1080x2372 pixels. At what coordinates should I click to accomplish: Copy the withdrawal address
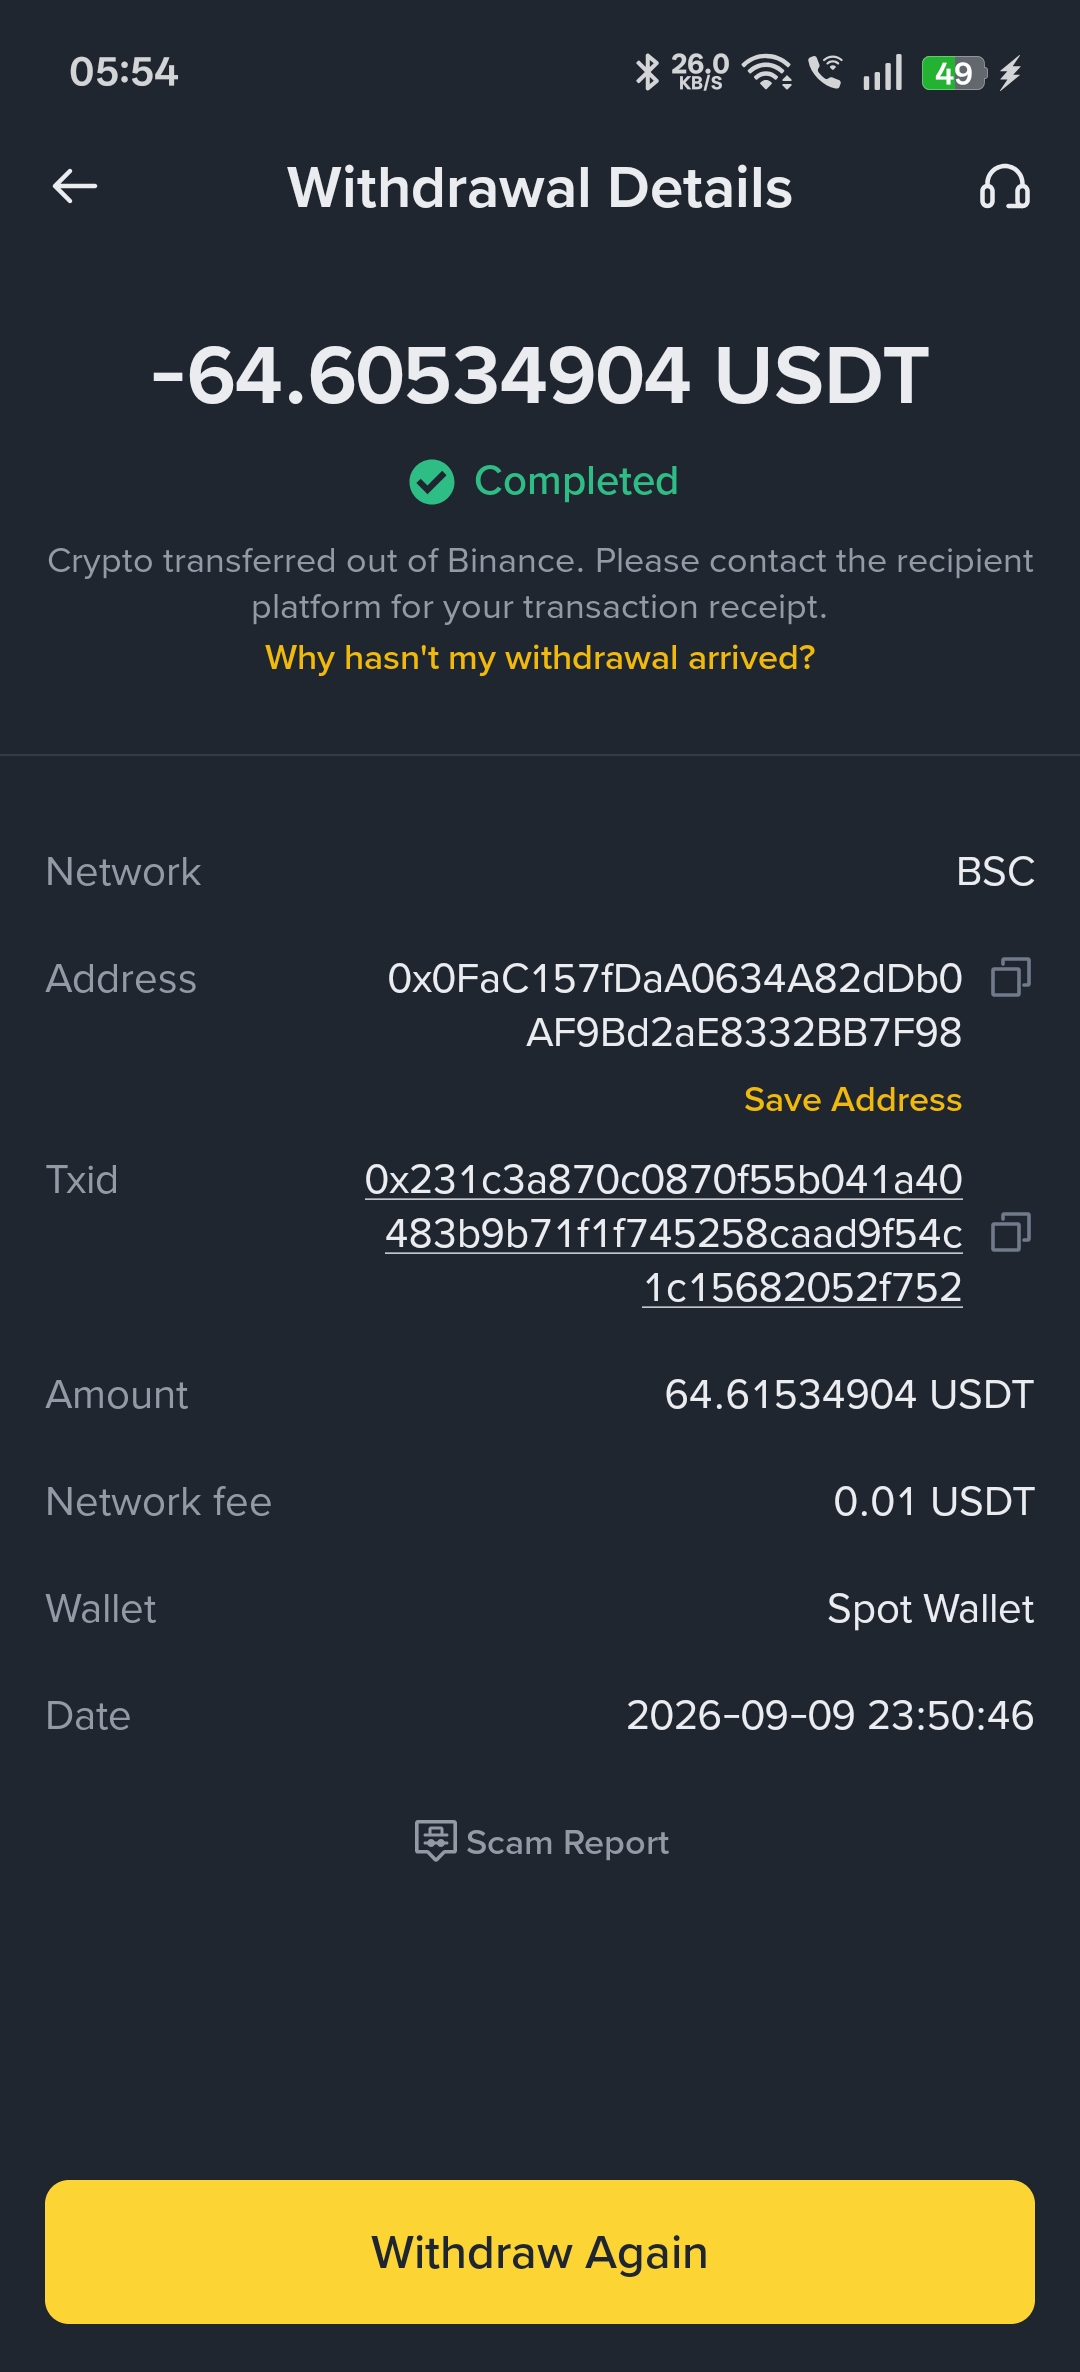[1011, 977]
